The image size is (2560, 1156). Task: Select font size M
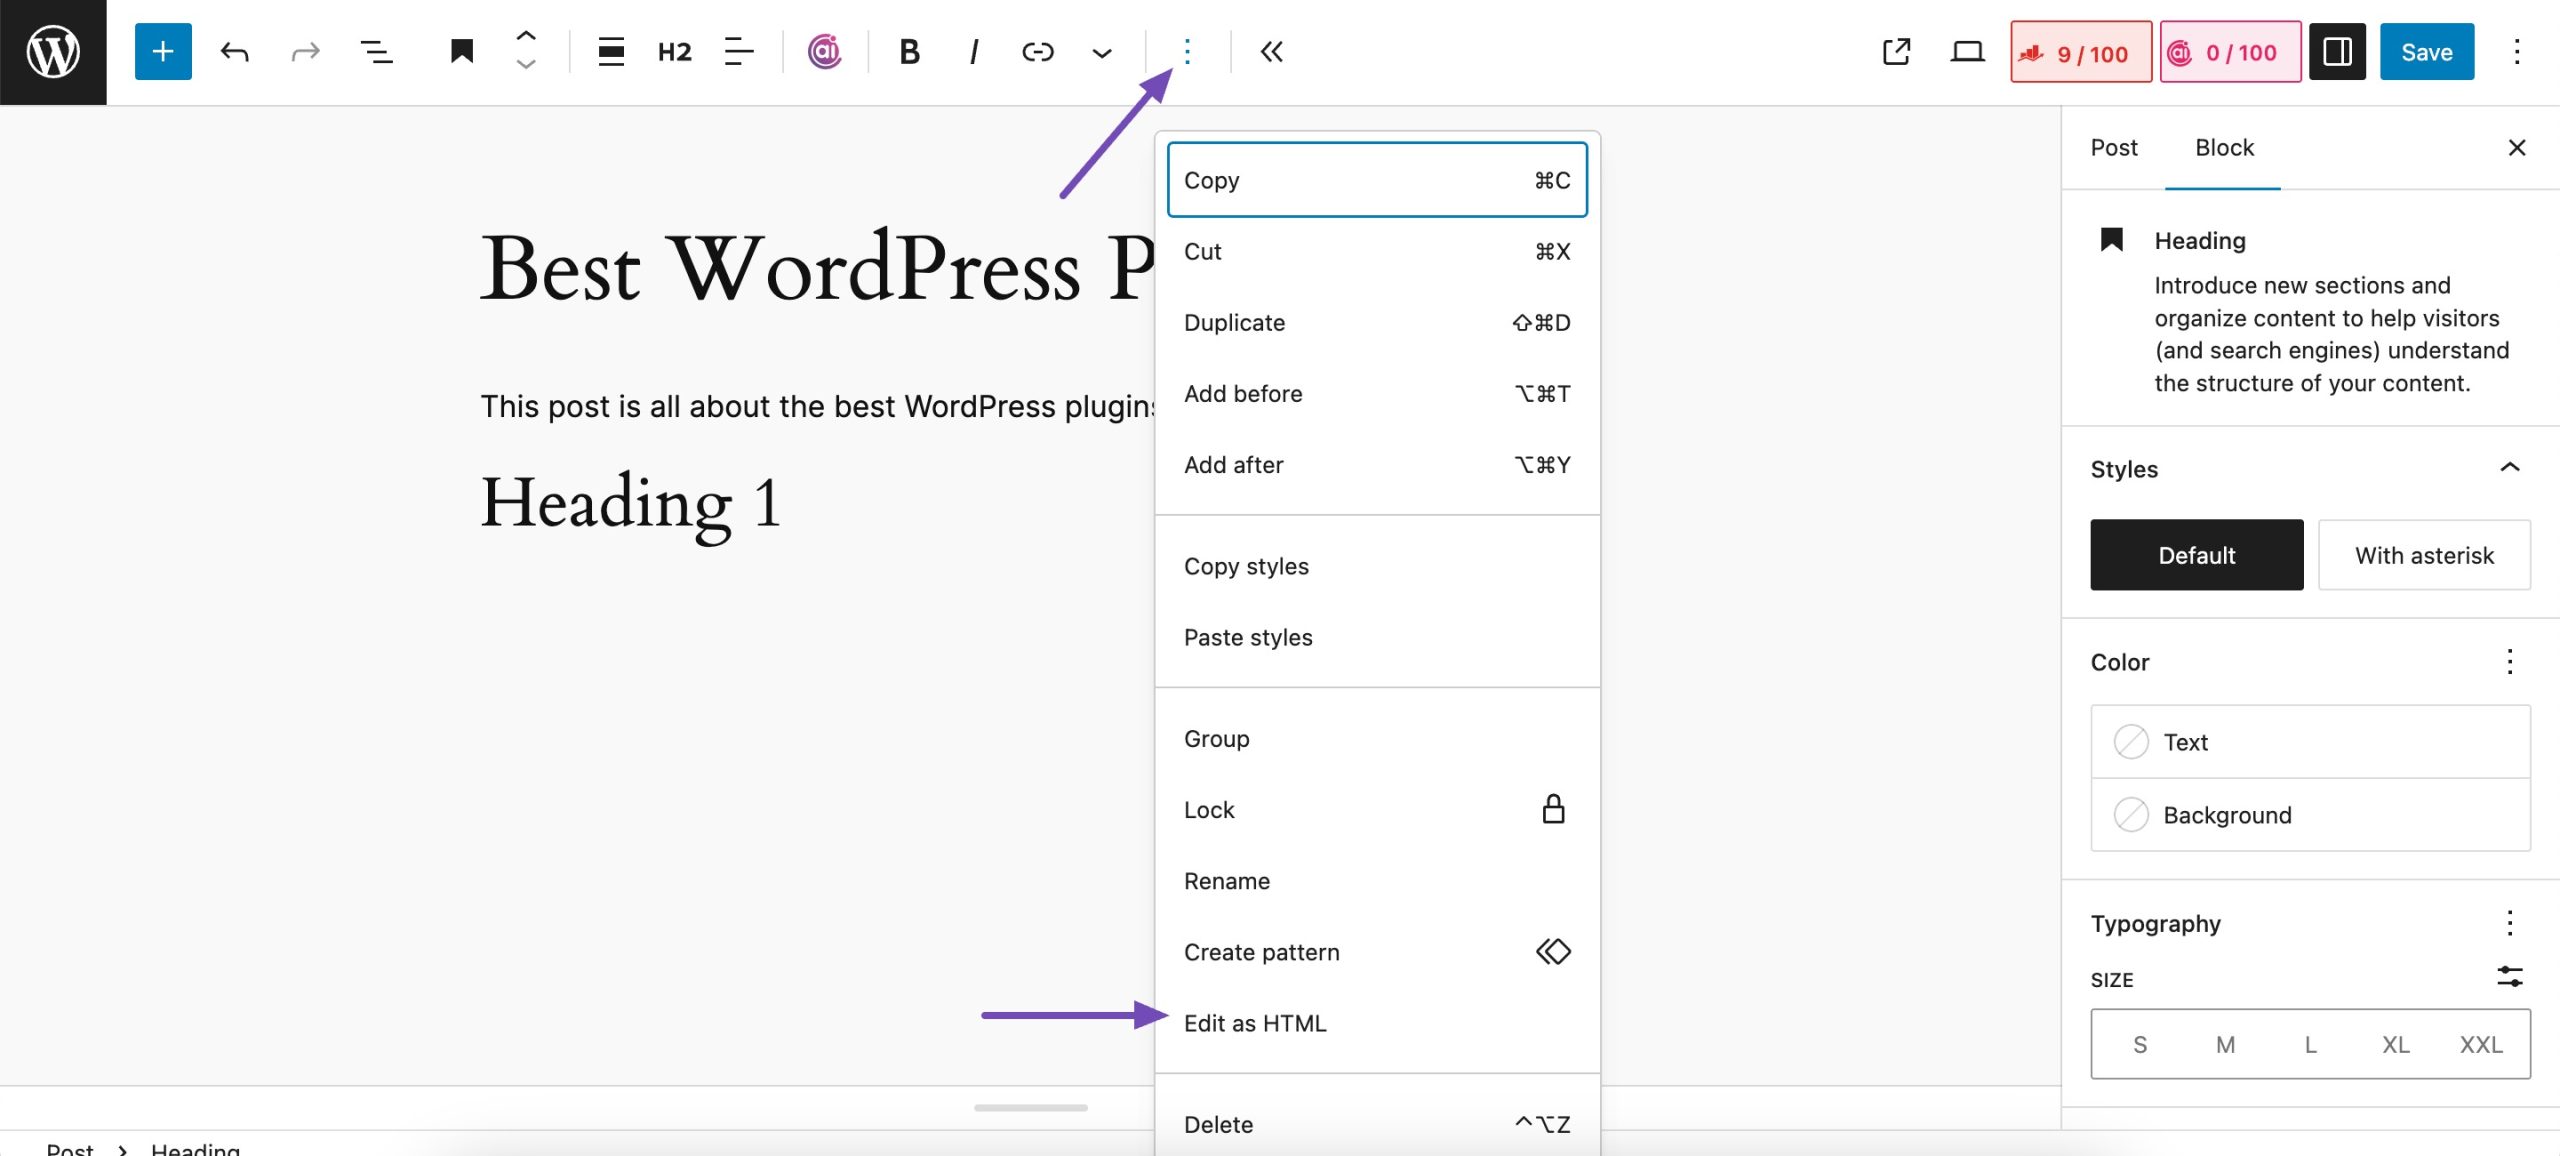click(2224, 1044)
